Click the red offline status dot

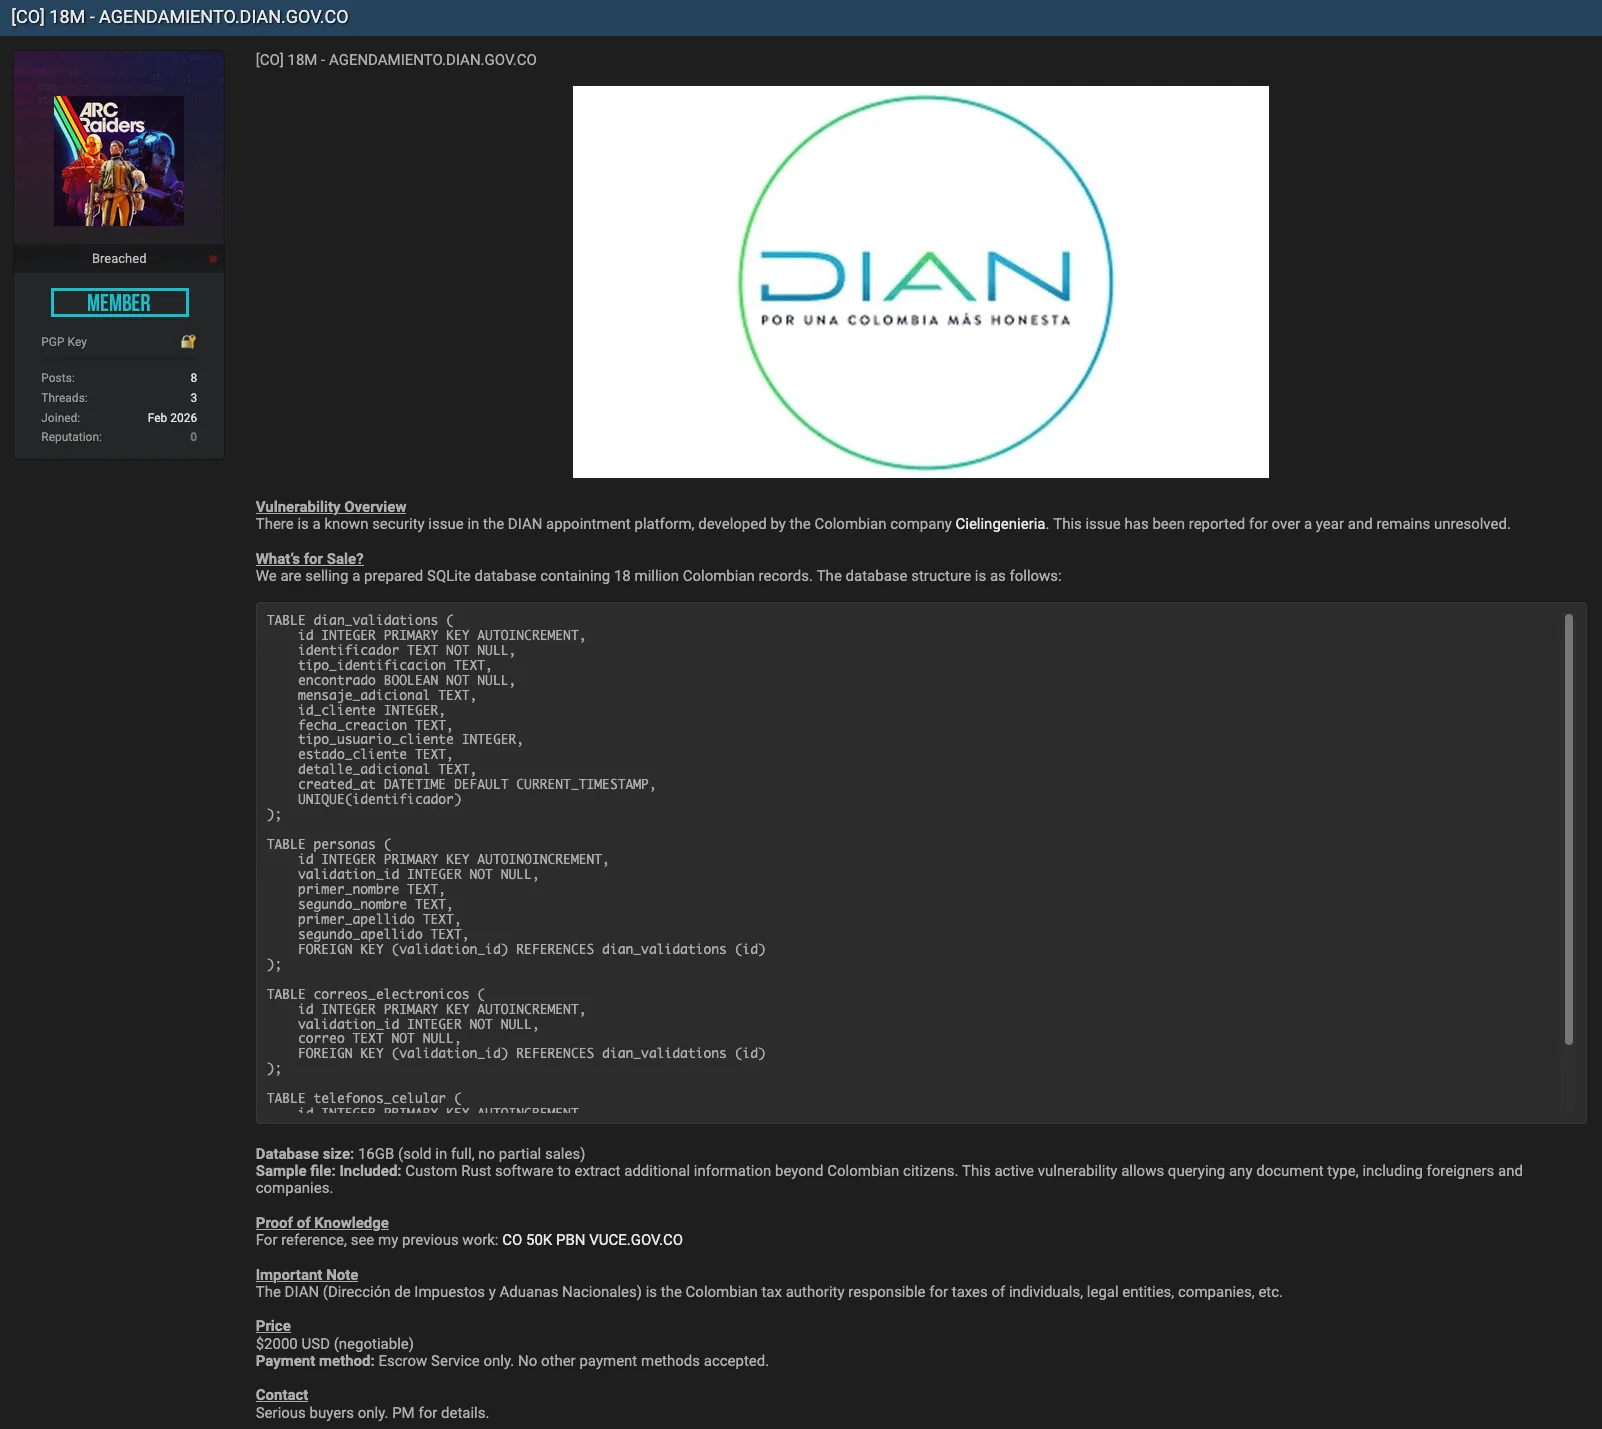point(213,259)
